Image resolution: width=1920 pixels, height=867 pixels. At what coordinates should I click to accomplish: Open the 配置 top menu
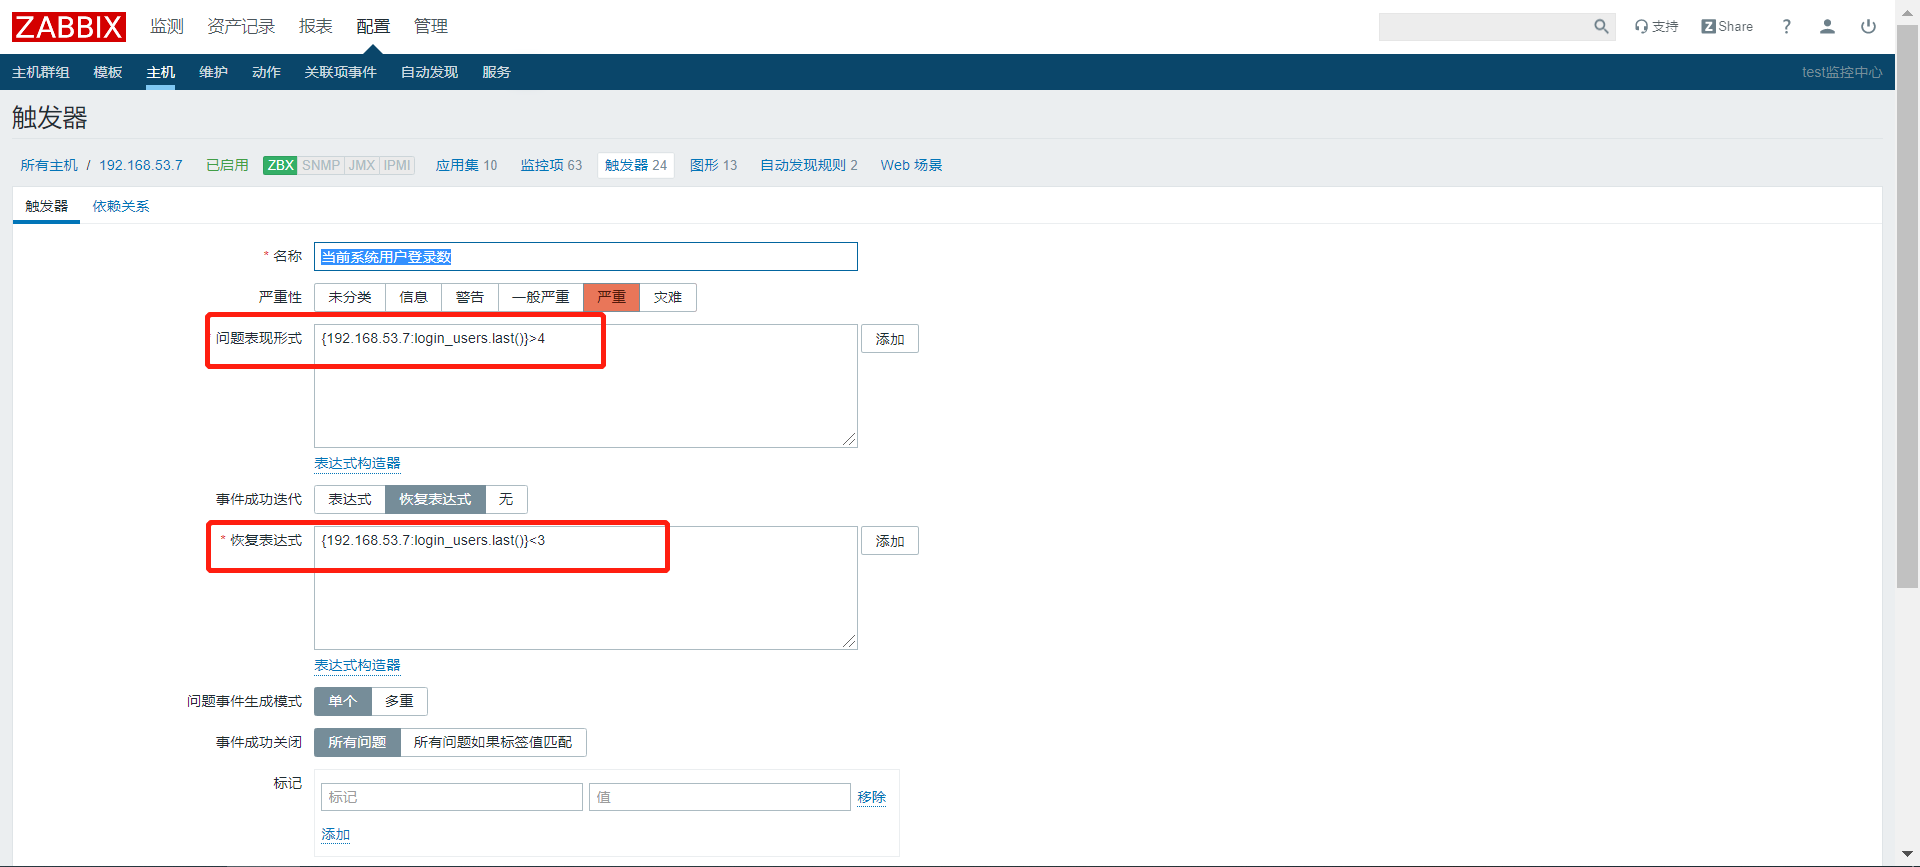click(x=373, y=26)
